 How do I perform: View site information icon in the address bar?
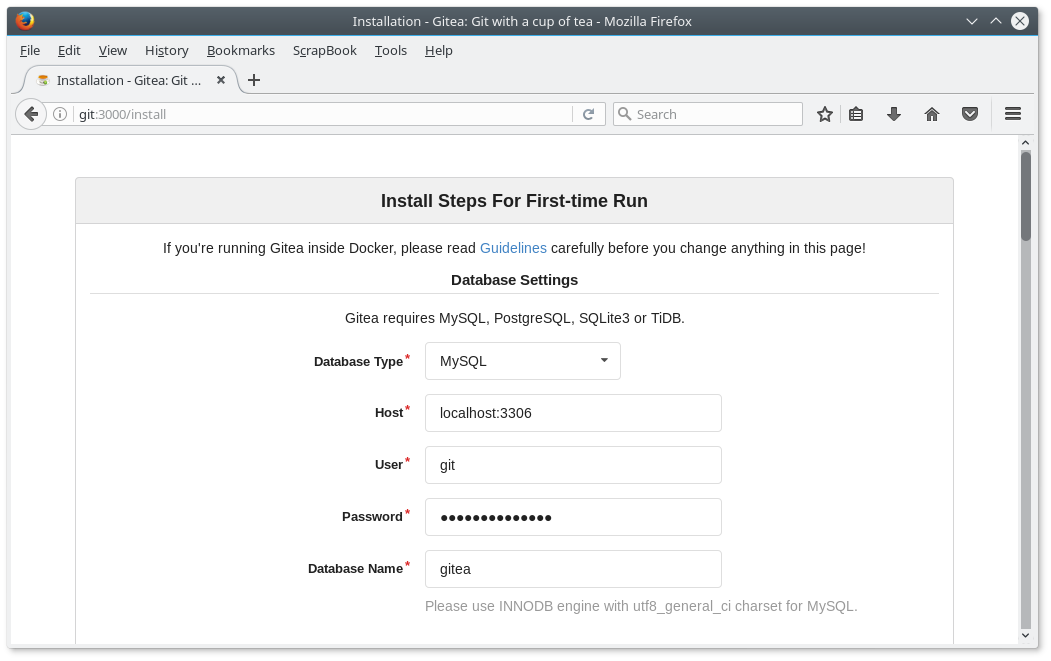click(x=60, y=114)
